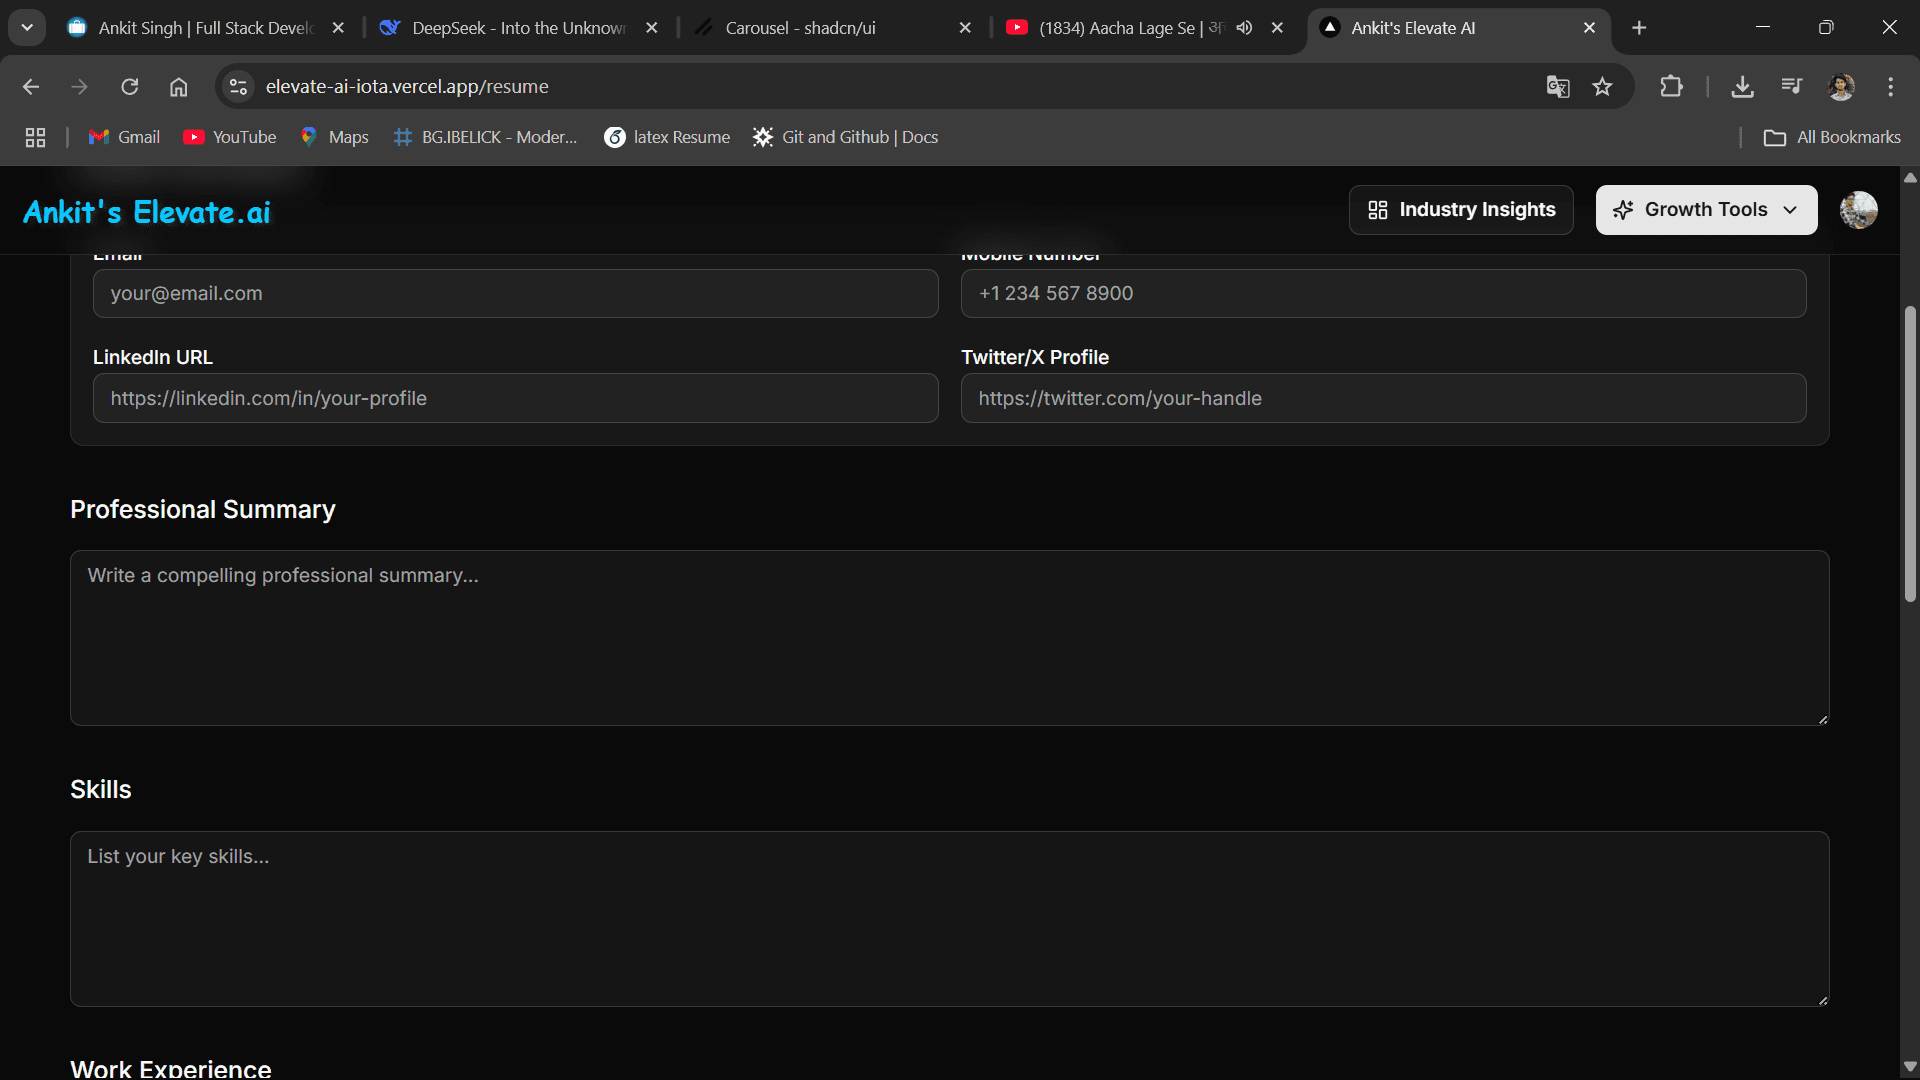Focus the Professional Summary text area

pyautogui.click(x=949, y=638)
